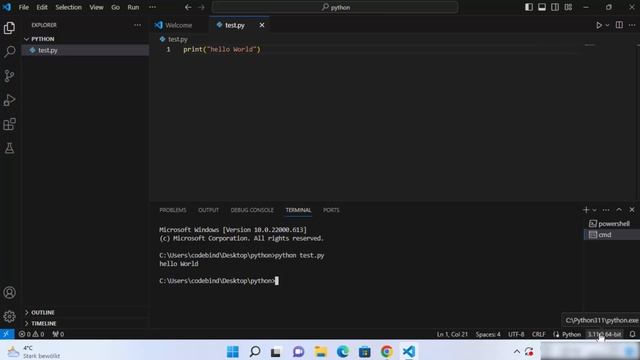Open the Explorer view in activity bar

(x=9, y=28)
